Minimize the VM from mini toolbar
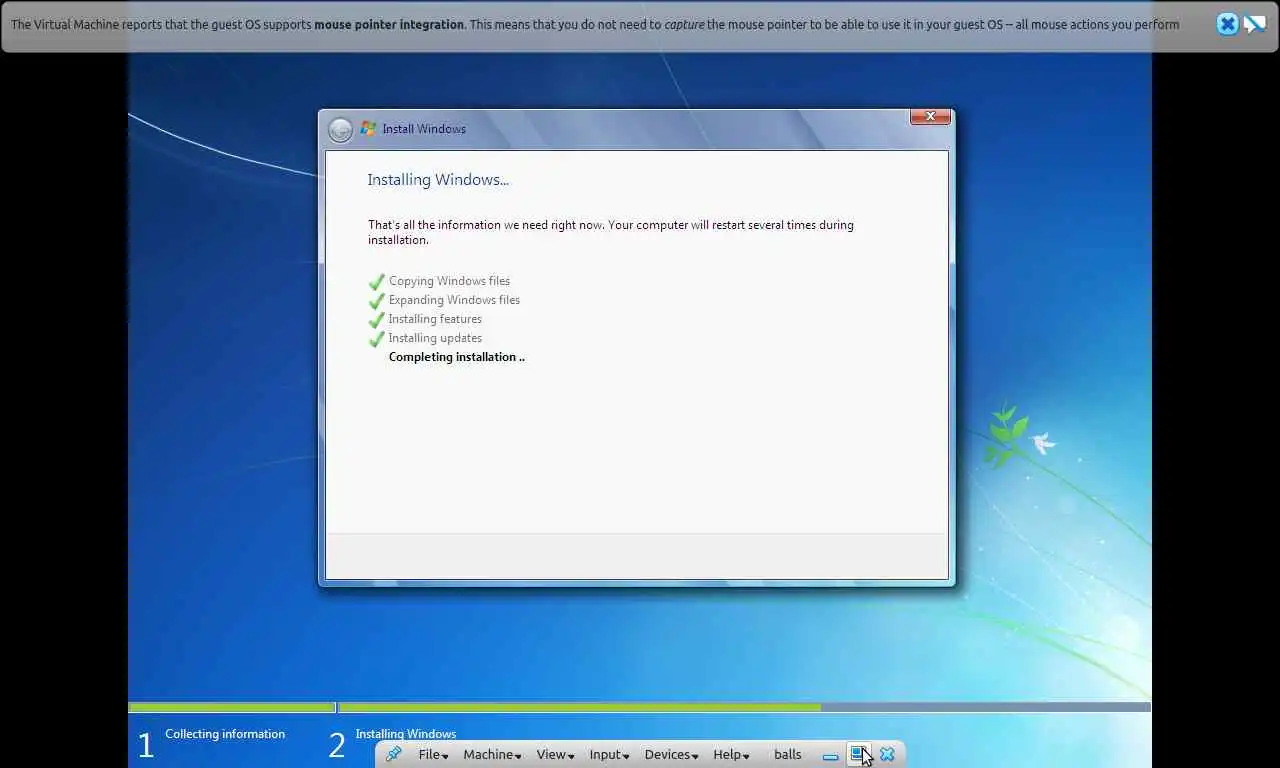 click(830, 756)
